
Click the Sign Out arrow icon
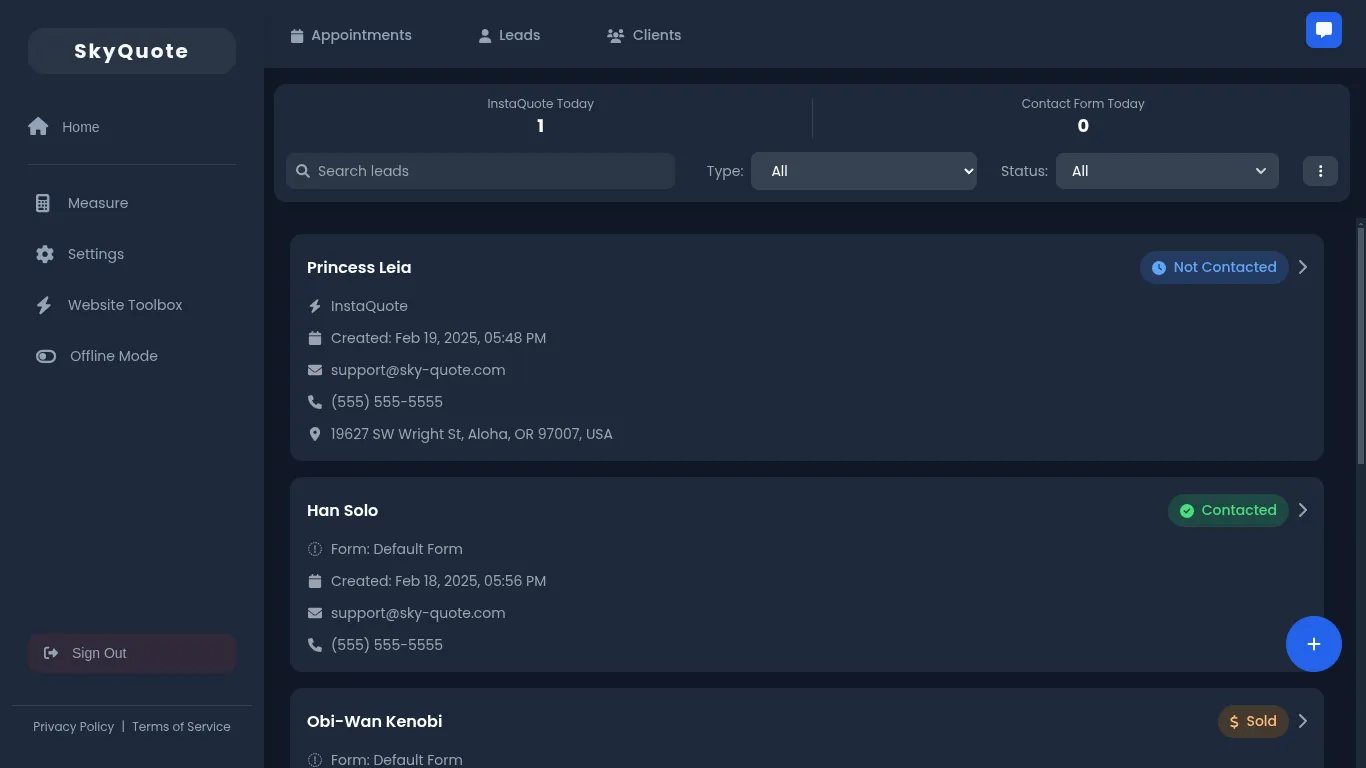pos(51,653)
